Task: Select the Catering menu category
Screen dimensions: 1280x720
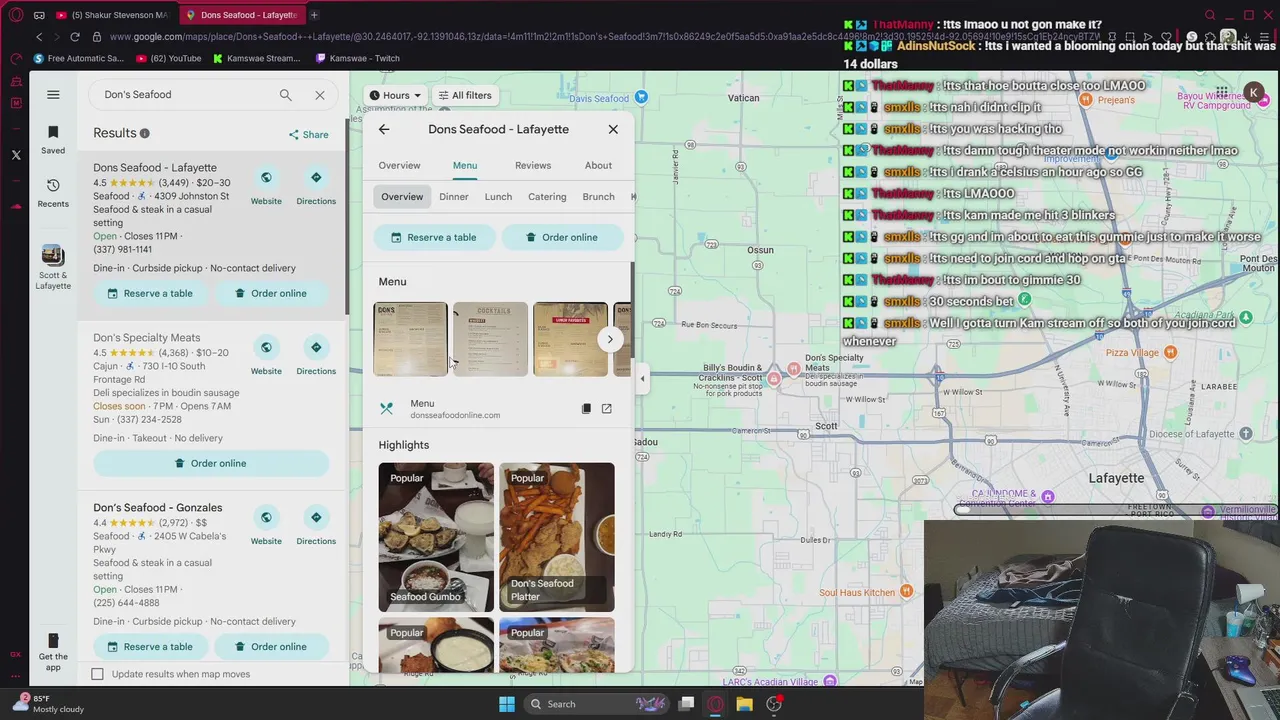Action: click(x=547, y=197)
